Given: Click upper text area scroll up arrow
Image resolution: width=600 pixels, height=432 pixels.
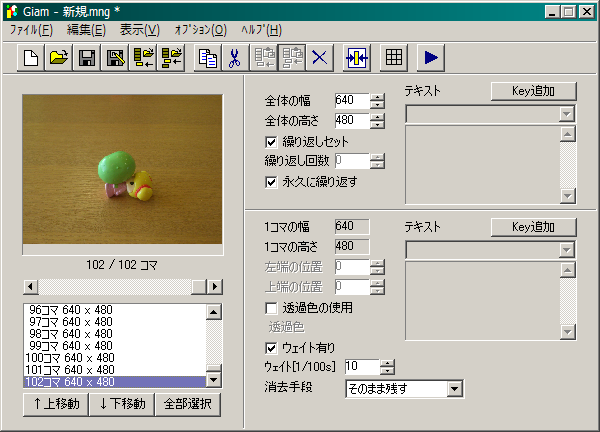Looking at the screenshot, I should click(x=567, y=134).
